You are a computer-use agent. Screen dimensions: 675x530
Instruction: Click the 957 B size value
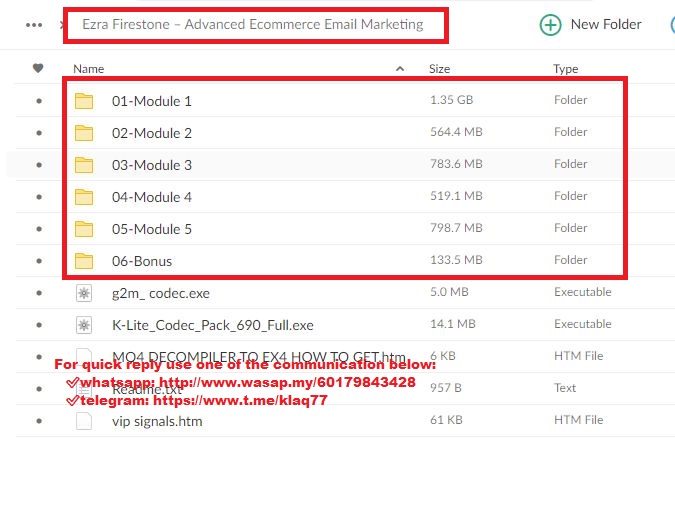pos(446,388)
